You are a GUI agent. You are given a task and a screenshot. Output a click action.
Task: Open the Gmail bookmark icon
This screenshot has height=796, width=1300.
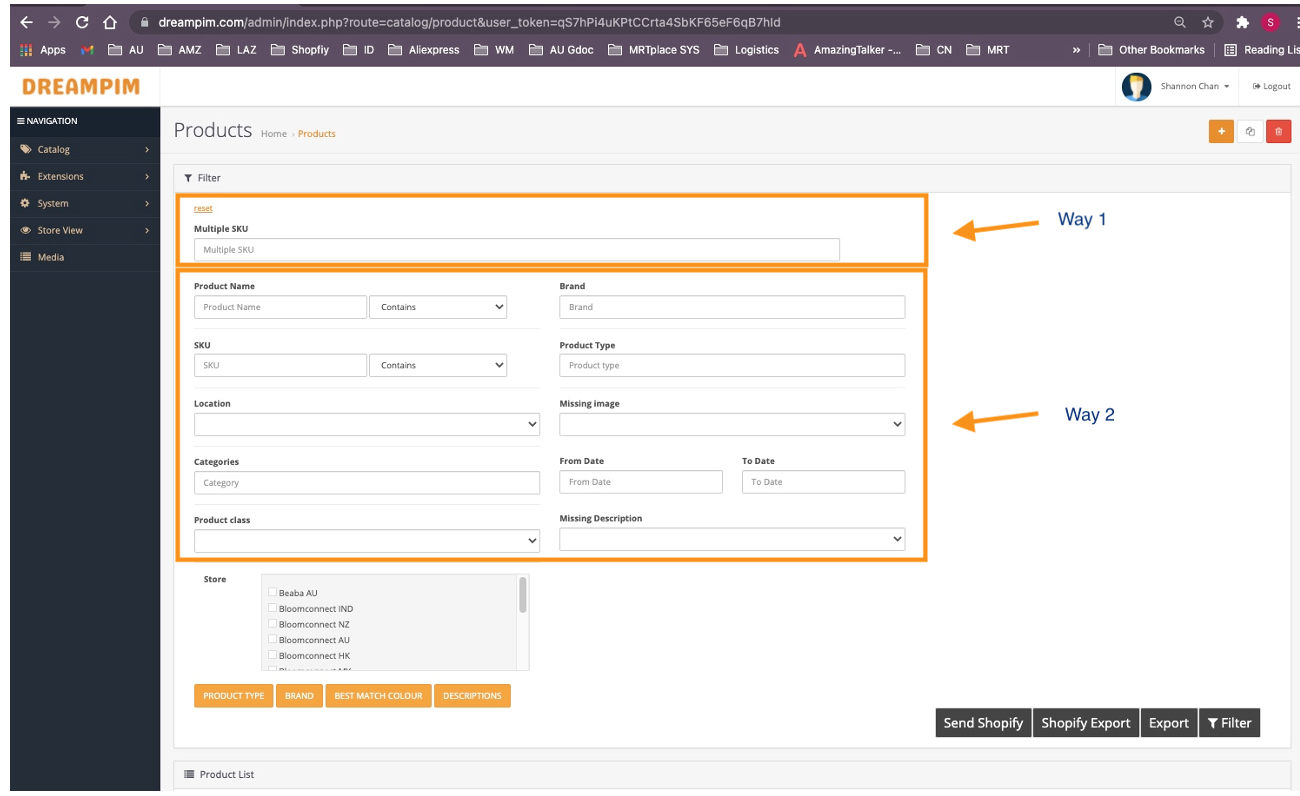[x=88, y=50]
